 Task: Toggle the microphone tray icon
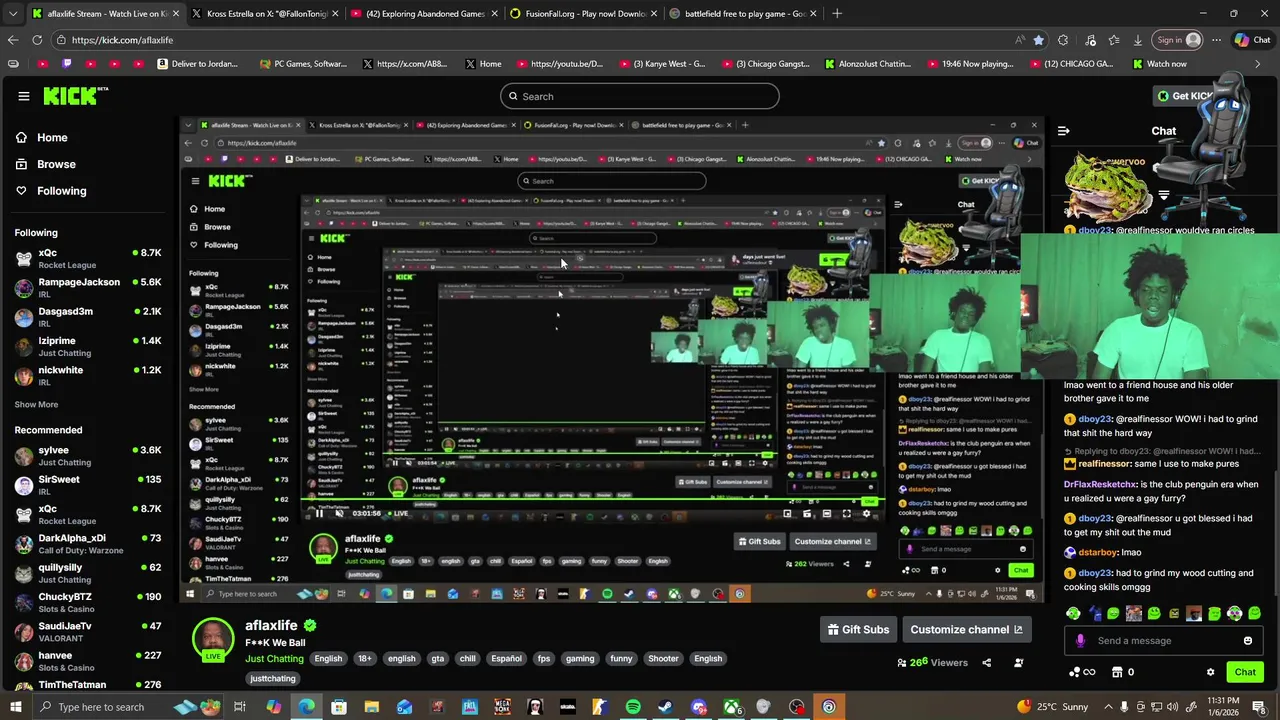(1124, 707)
